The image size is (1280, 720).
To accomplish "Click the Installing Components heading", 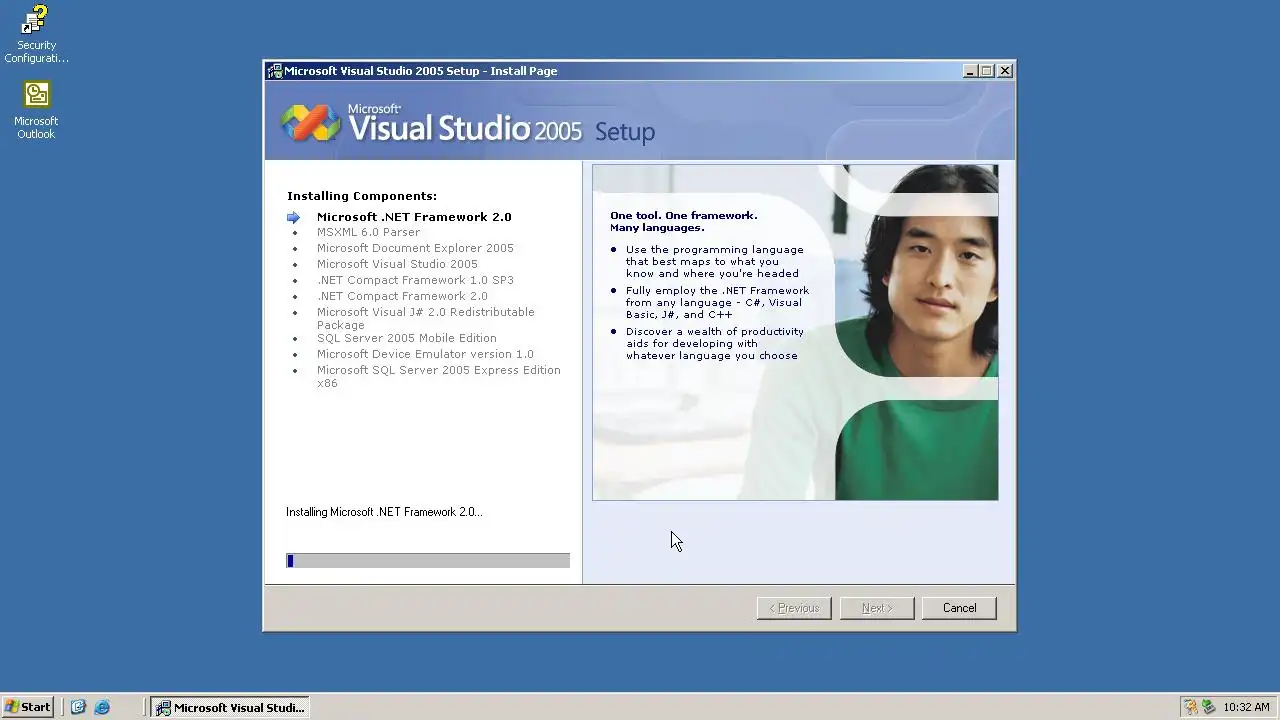I will [x=362, y=196].
